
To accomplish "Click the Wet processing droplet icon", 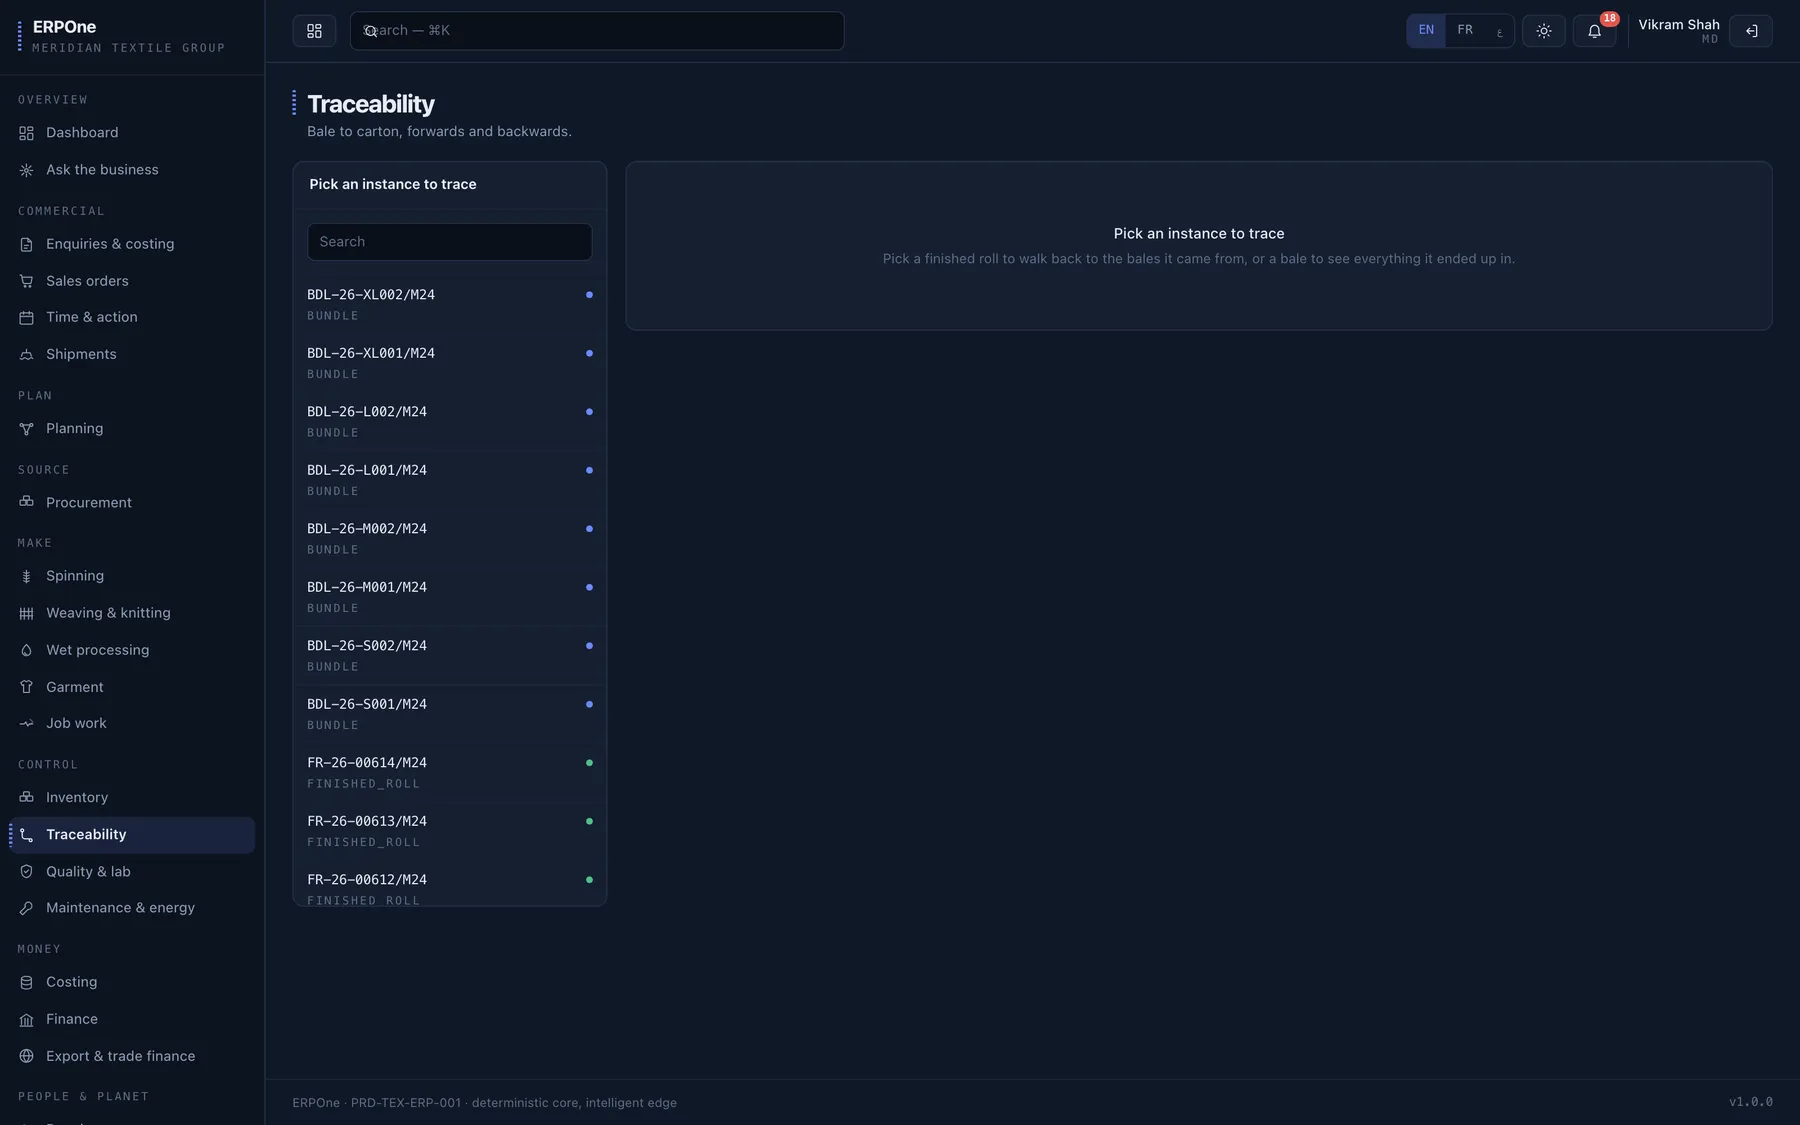I will pos(26,650).
